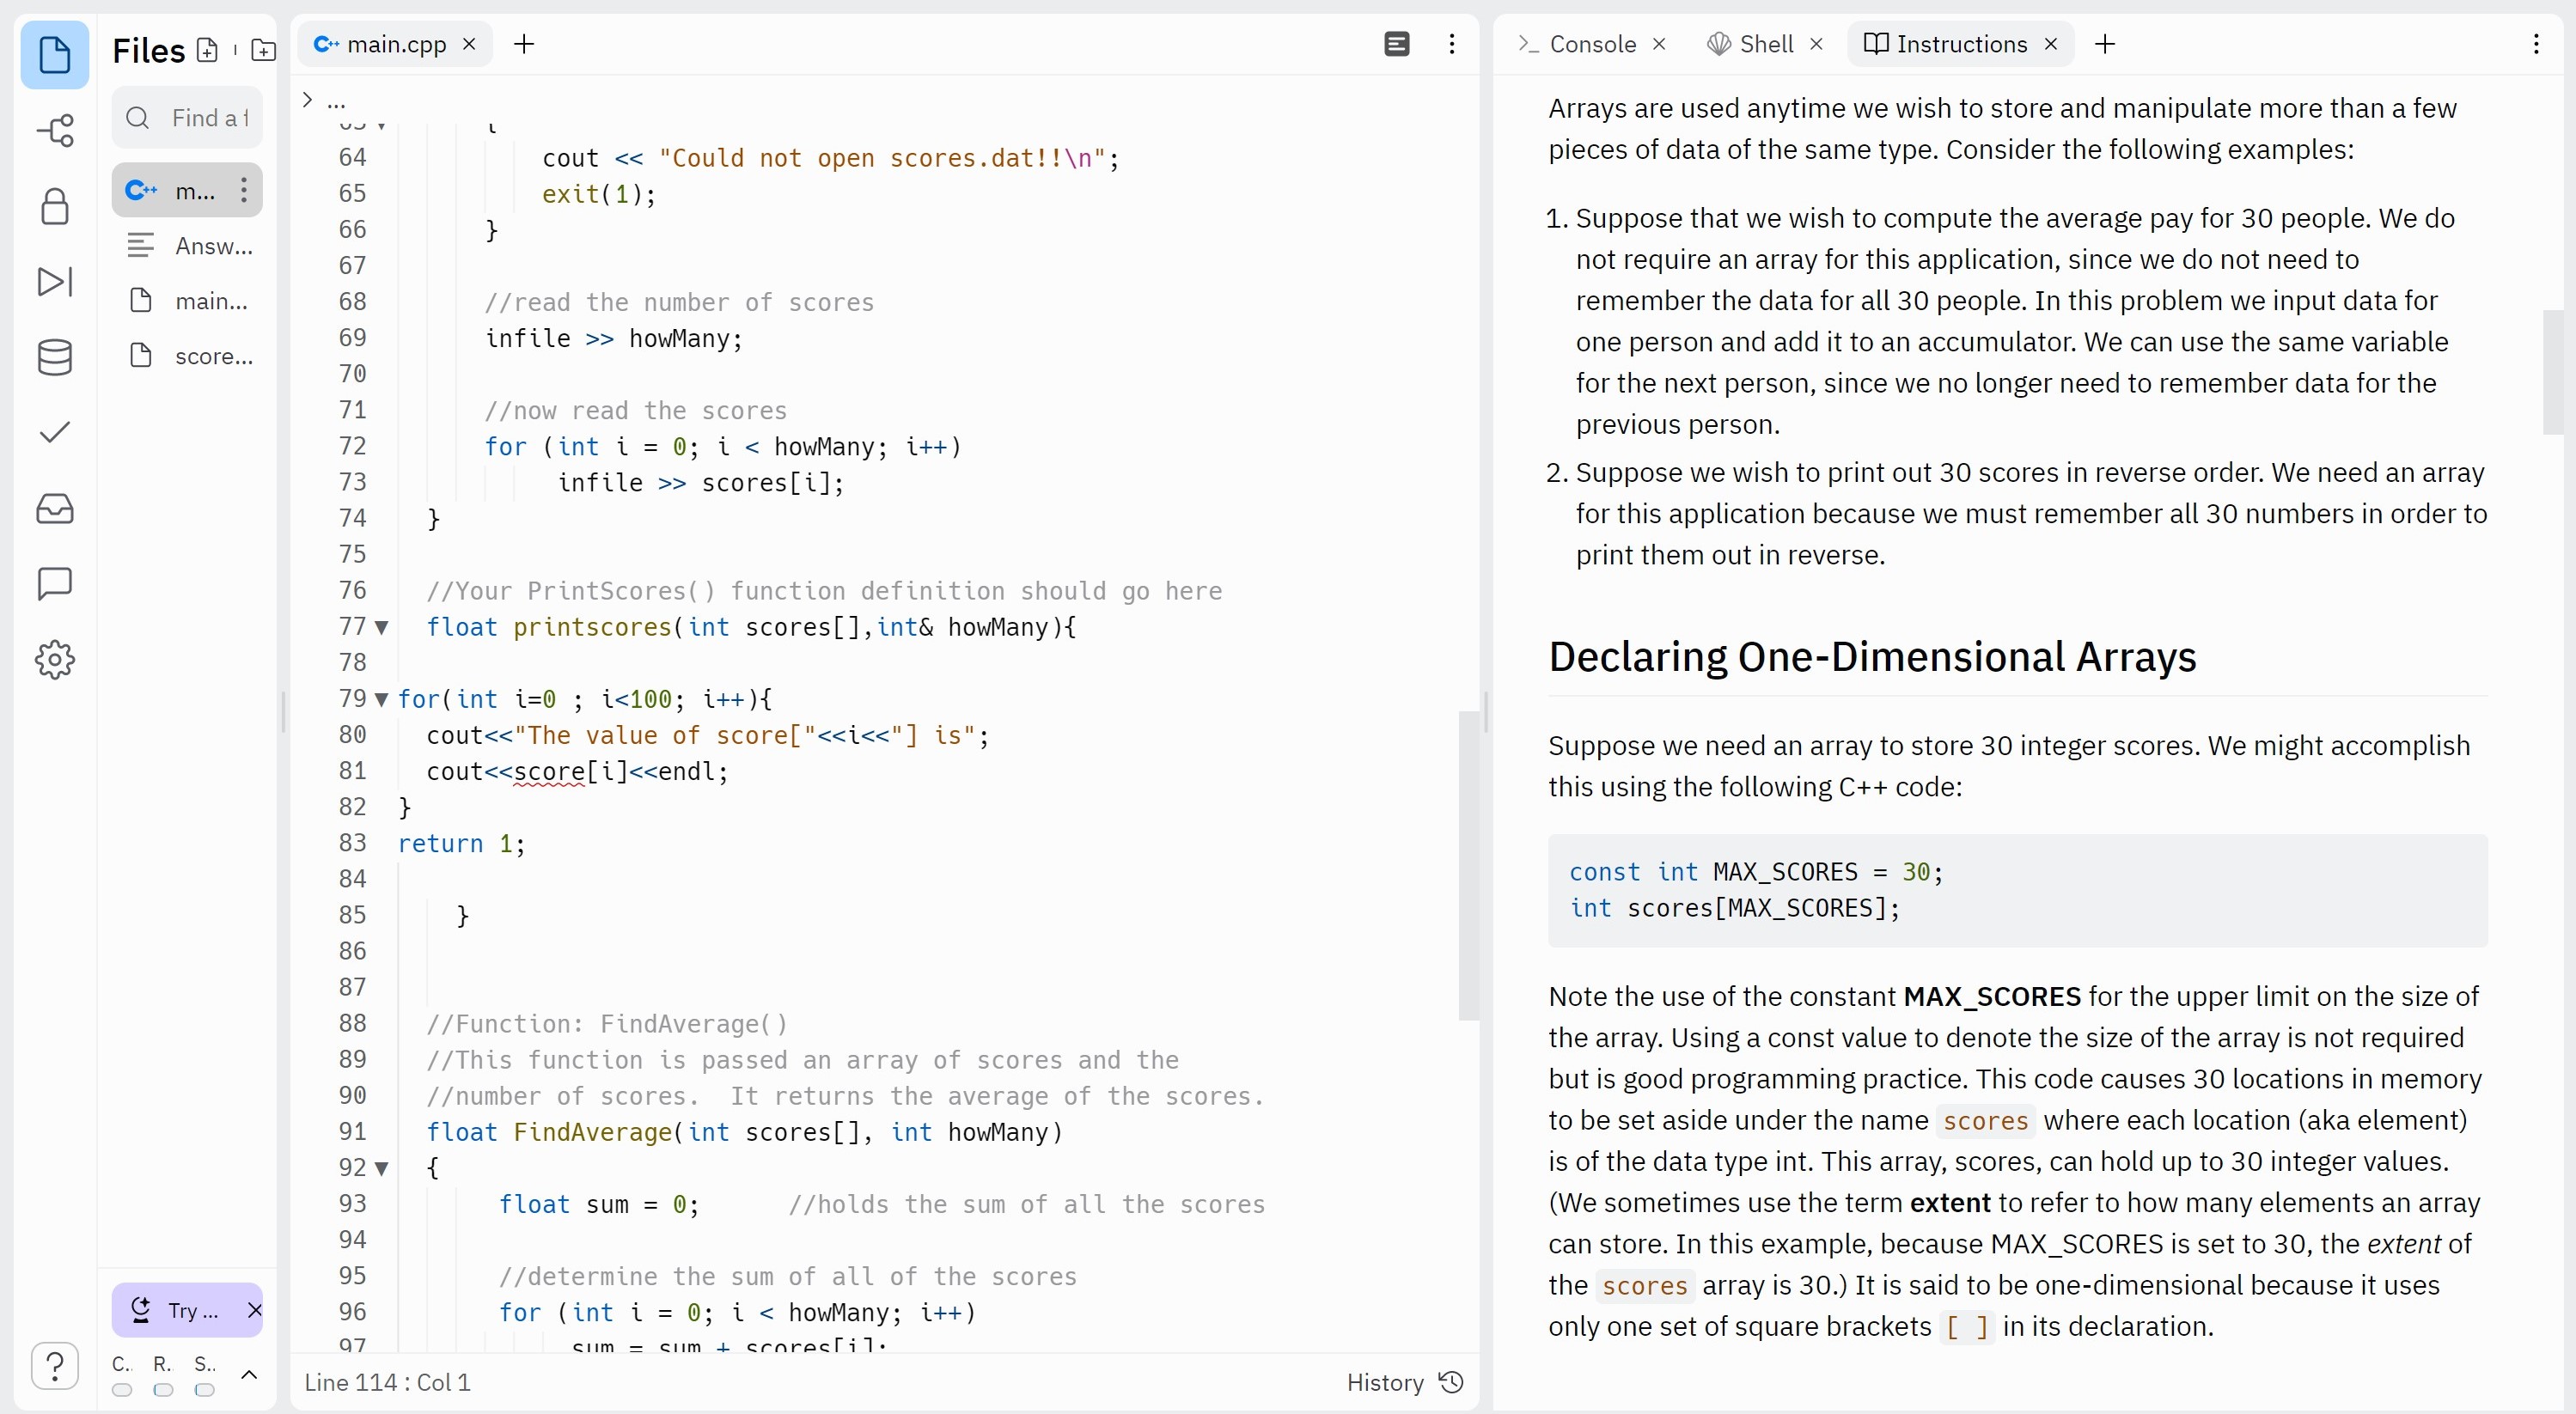Open the History view for main.cpp
This screenshot has width=2576, height=1414.
pyautogui.click(x=1404, y=1382)
